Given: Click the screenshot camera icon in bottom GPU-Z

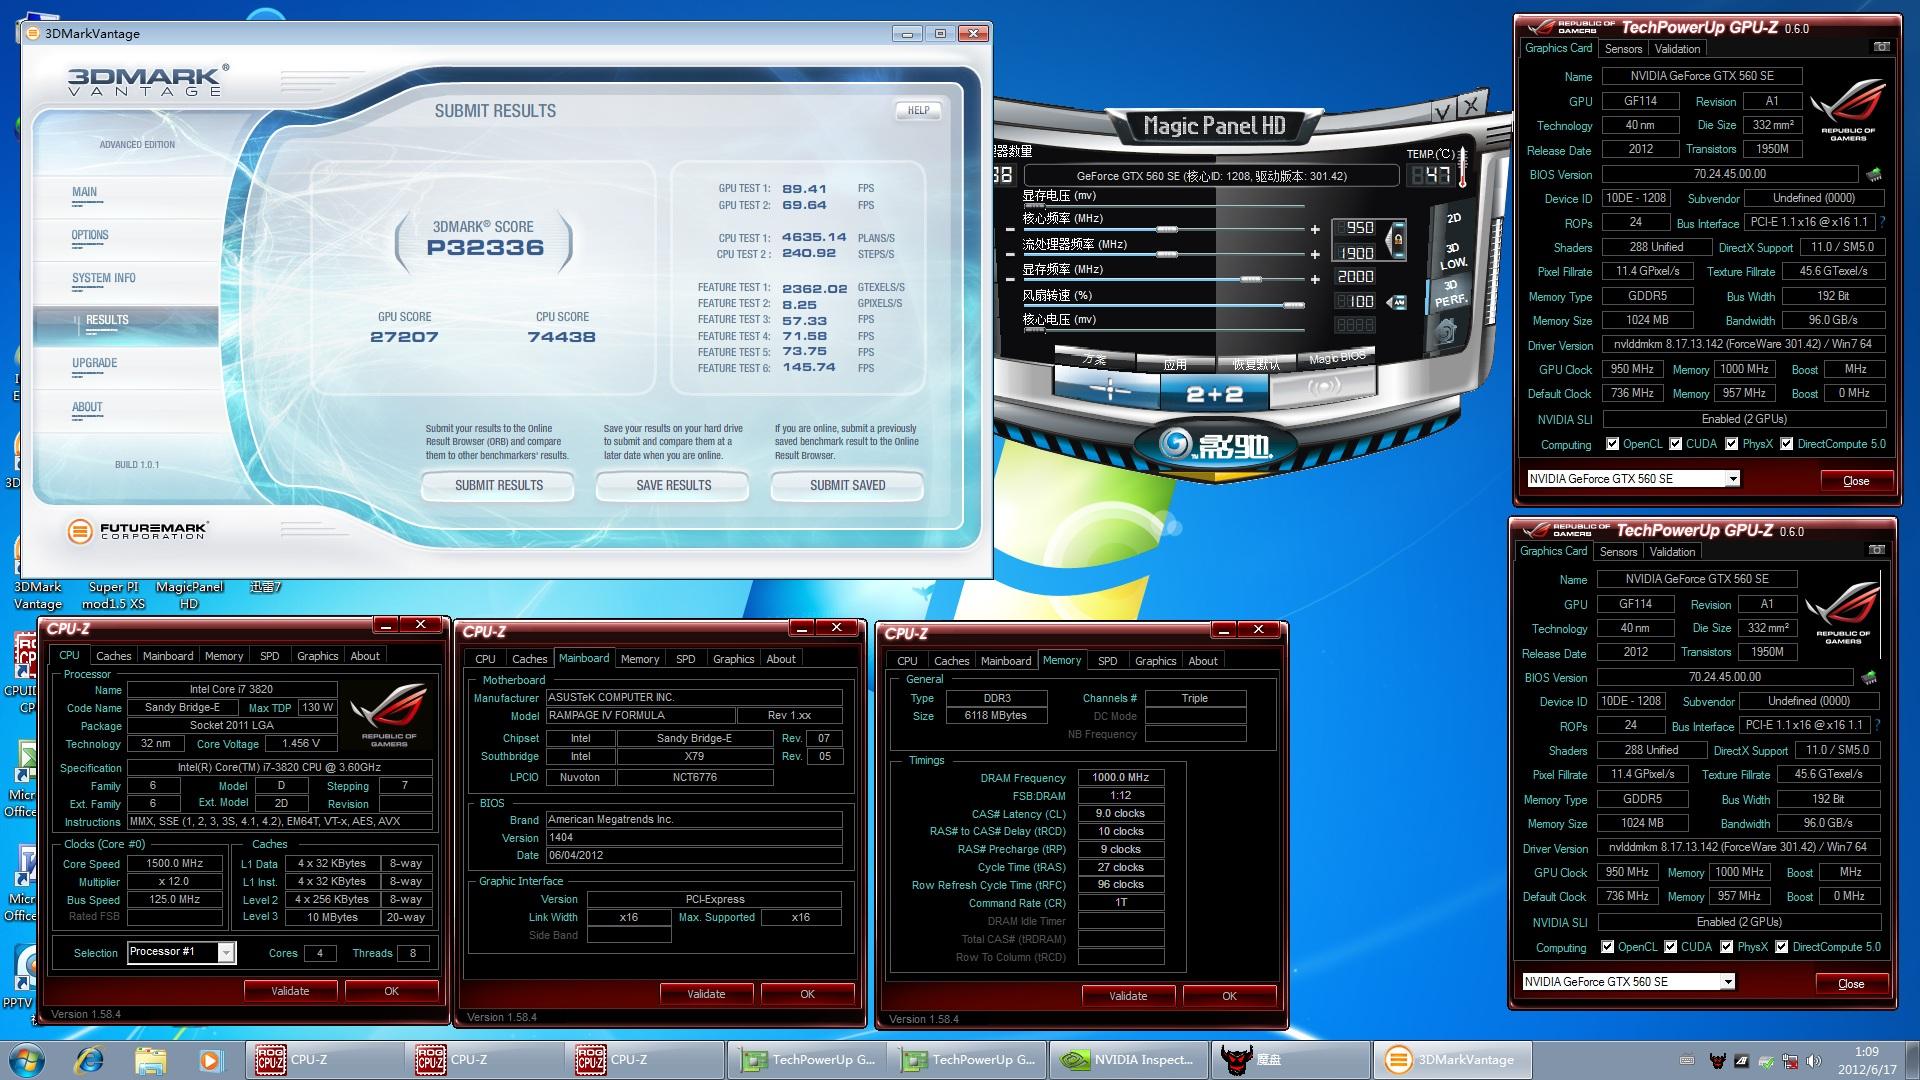Looking at the screenshot, I should [x=1876, y=550].
